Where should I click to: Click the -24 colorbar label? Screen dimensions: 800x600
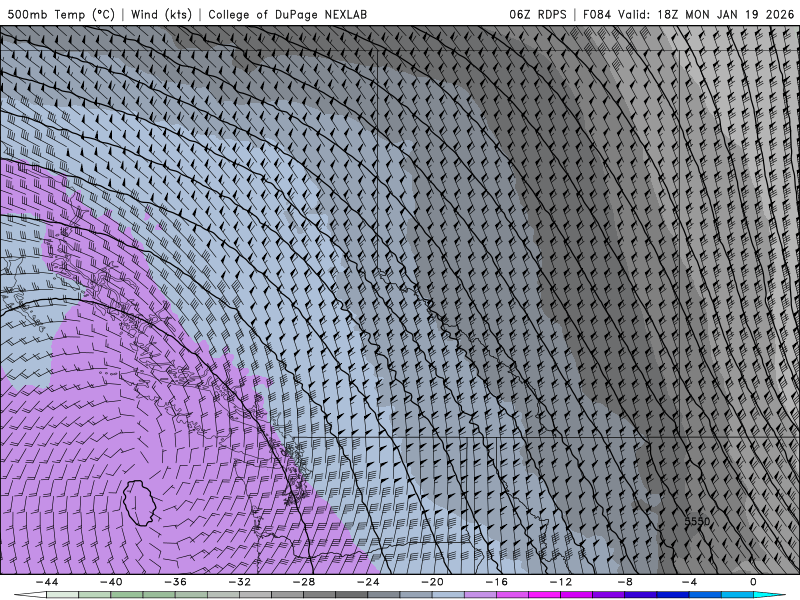[x=368, y=582]
